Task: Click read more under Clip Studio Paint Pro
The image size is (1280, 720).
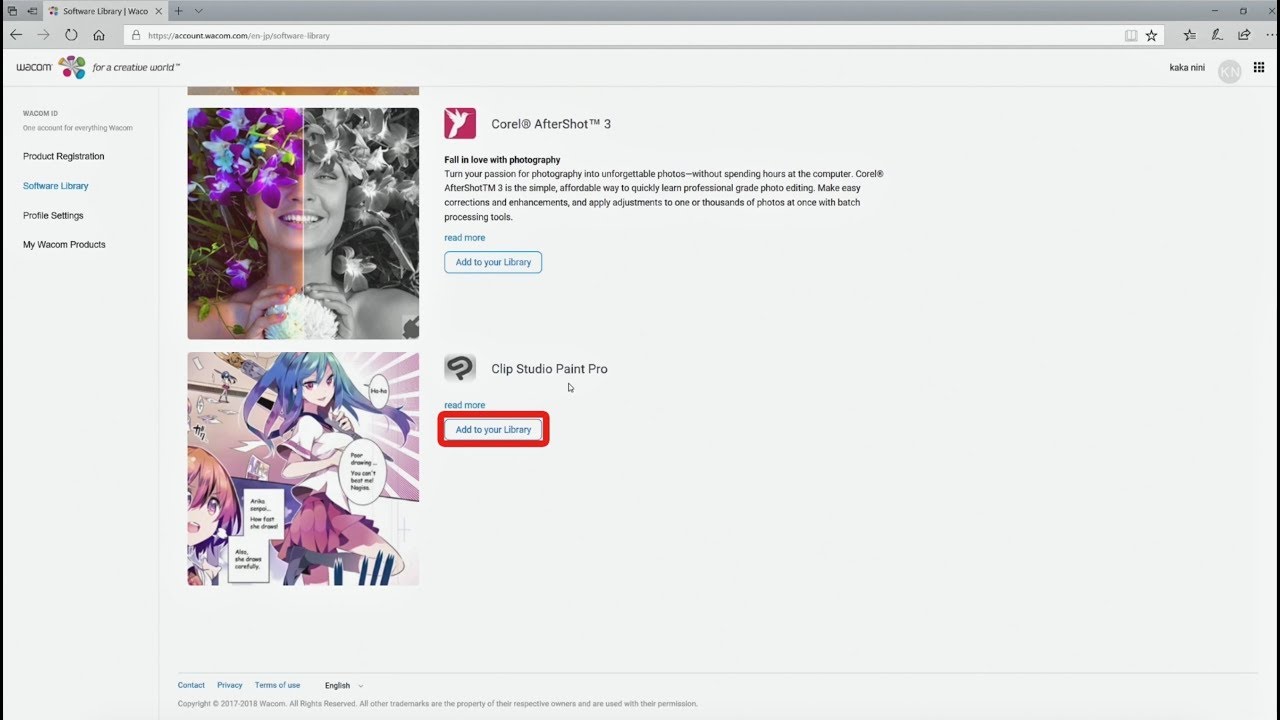Action: [x=464, y=405]
